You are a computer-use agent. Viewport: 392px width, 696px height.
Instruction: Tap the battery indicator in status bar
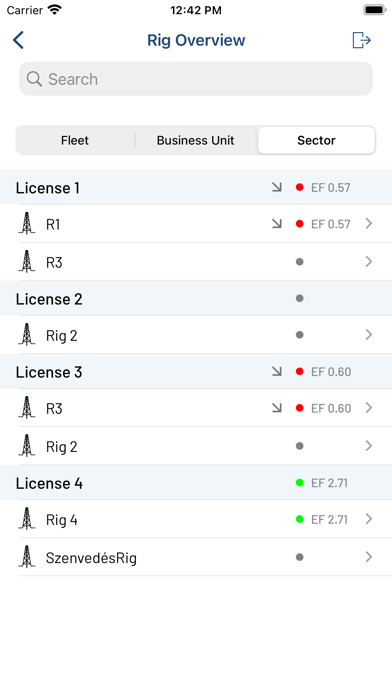[x=375, y=10]
